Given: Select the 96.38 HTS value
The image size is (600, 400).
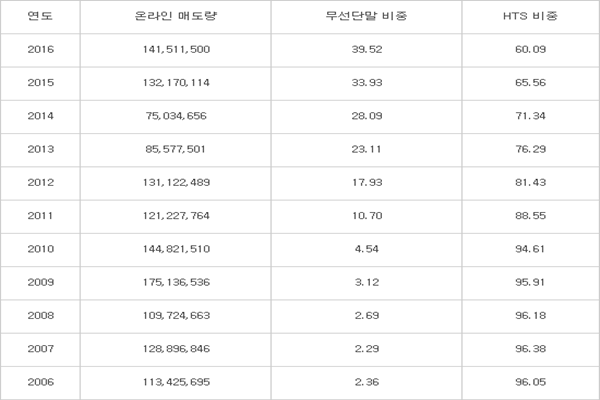Looking at the screenshot, I should coord(530,349).
